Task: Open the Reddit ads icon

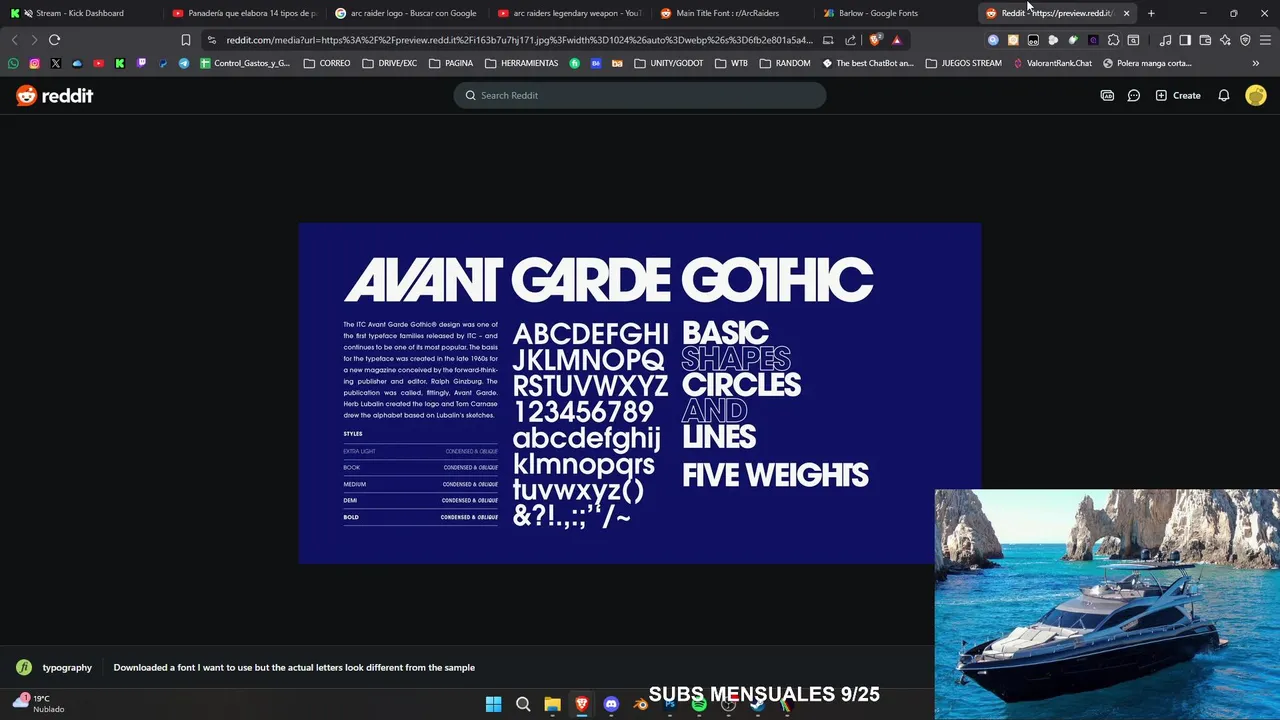Action: point(1107,95)
